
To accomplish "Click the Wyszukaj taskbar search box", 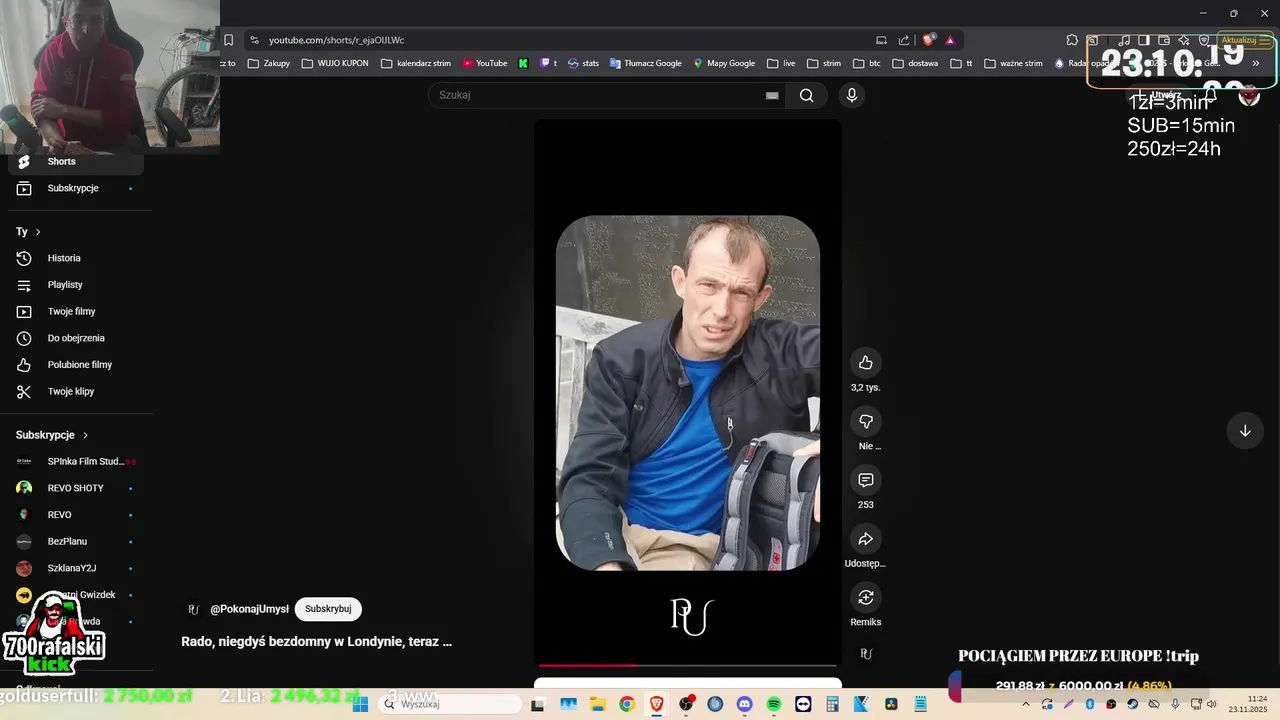I will [x=450, y=704].
